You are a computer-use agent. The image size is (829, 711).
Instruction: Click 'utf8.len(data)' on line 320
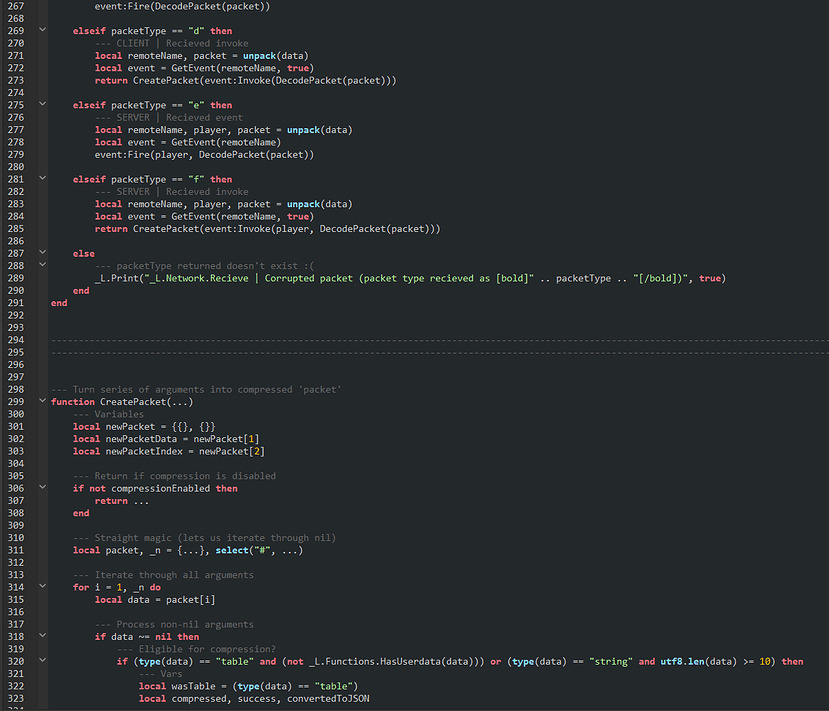[x=698, y=661]
